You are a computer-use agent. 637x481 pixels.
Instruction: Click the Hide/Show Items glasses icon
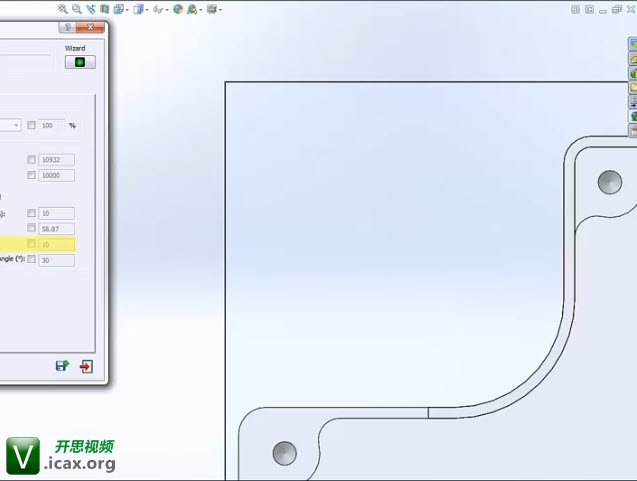[158, 9]
